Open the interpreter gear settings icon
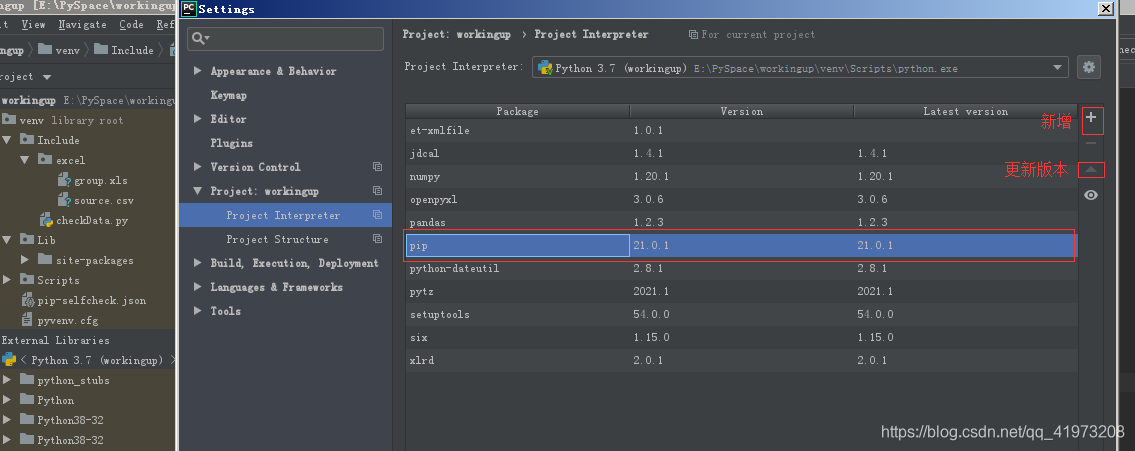Screen dimensions: 1135x451 [x=1089, y=67]
